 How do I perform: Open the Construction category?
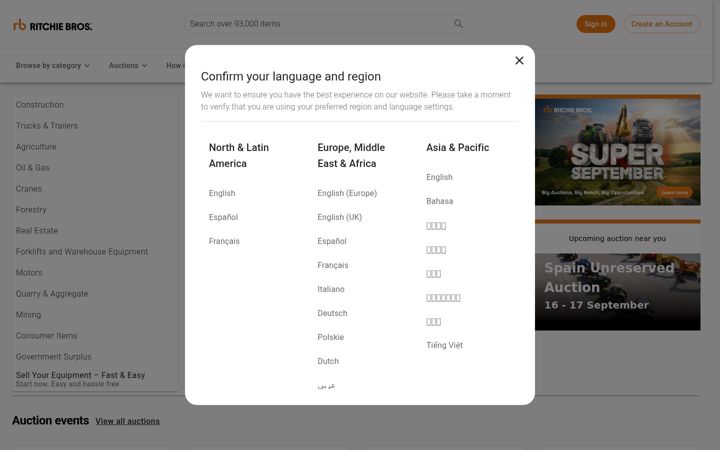click(39, 105)
